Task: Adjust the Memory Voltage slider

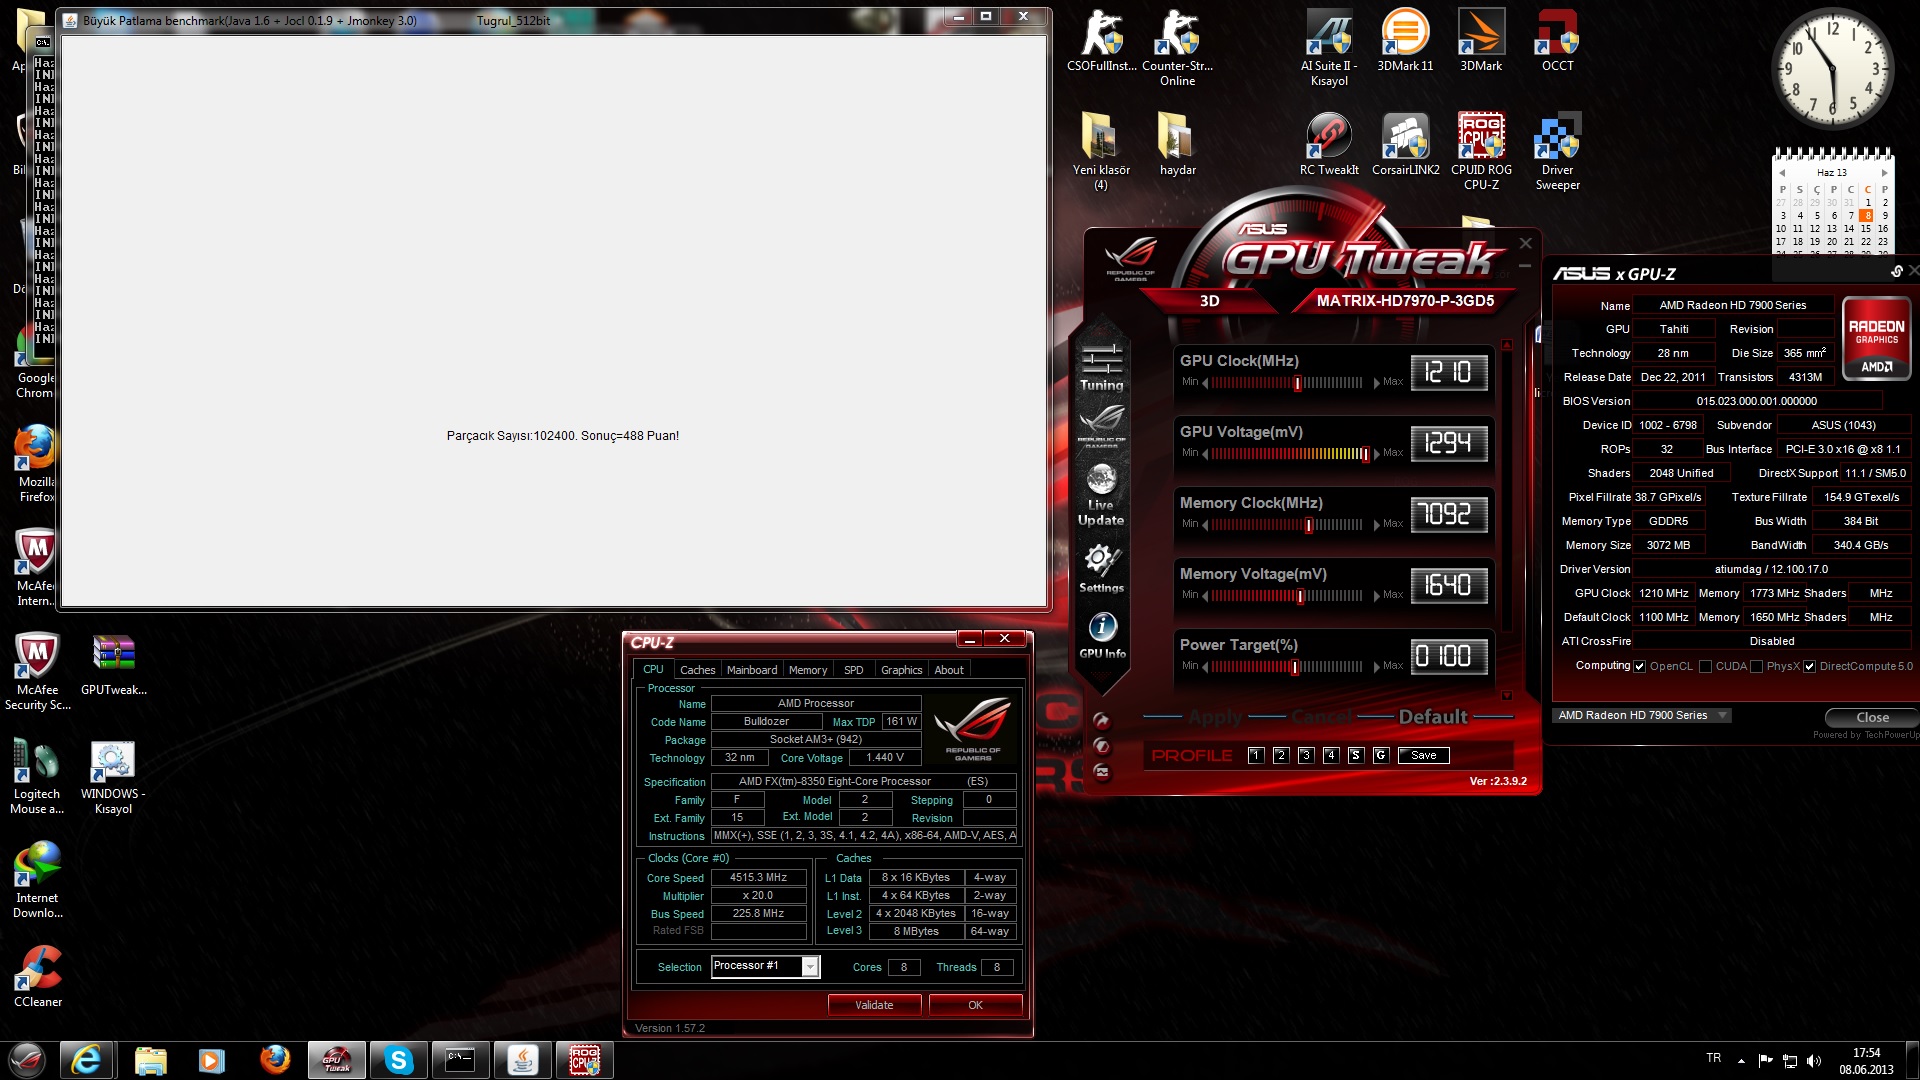Action: (x=1300, y=596)
